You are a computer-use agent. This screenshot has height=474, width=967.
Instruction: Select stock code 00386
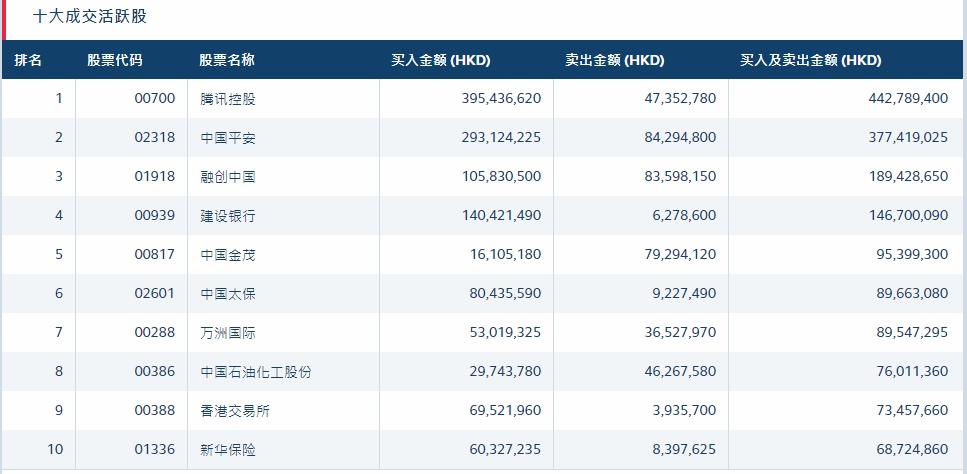point(155,371)
